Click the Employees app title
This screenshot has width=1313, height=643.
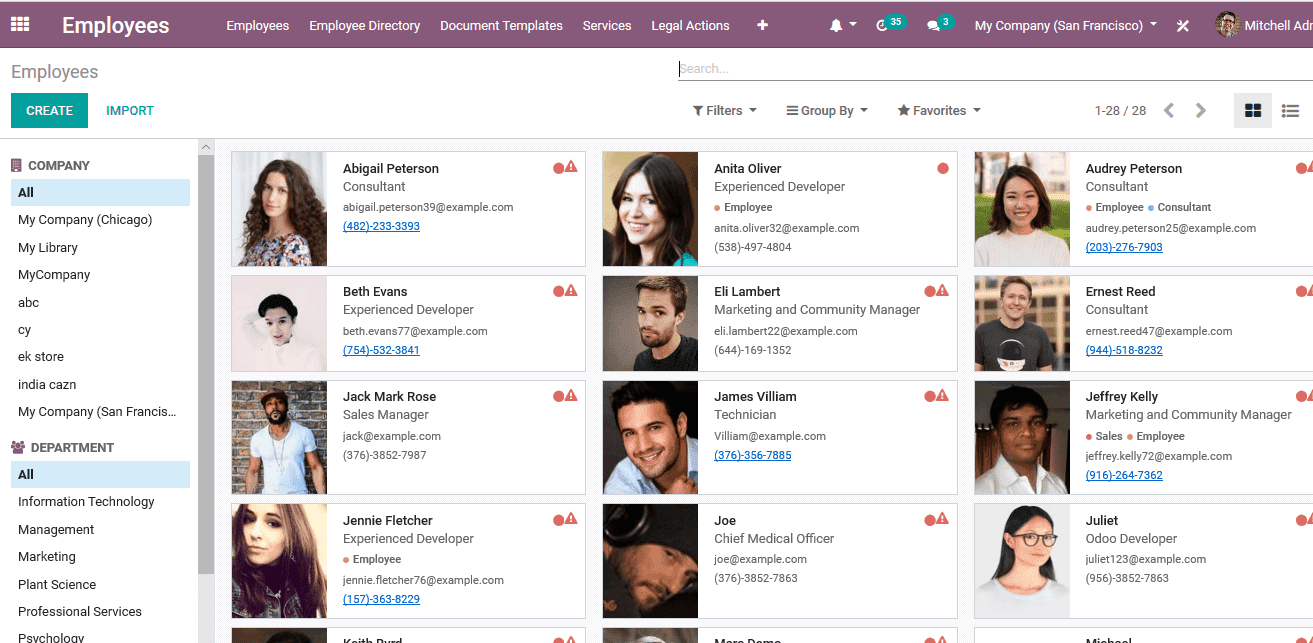coord(116,25)
